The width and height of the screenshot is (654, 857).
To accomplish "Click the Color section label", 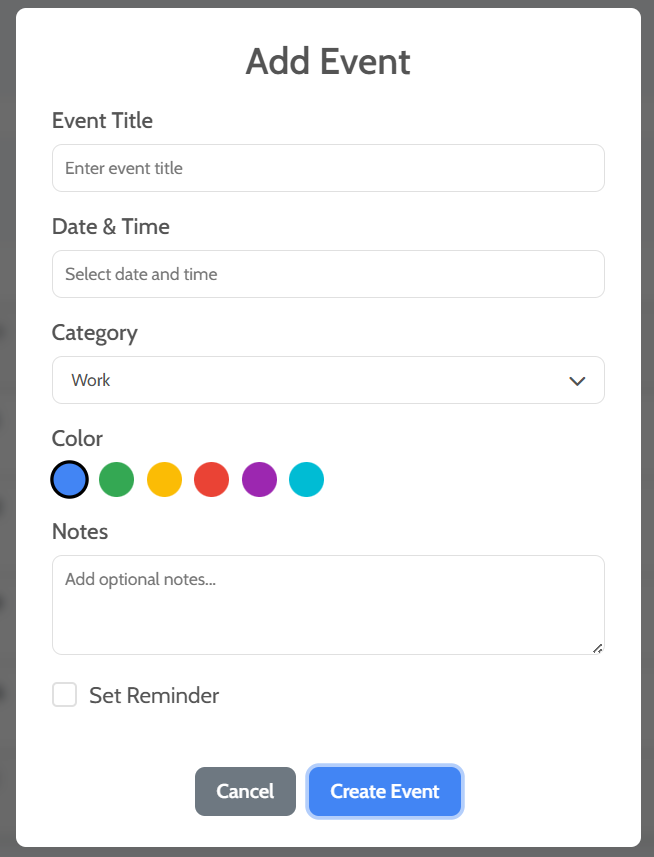I will [77, 438].
